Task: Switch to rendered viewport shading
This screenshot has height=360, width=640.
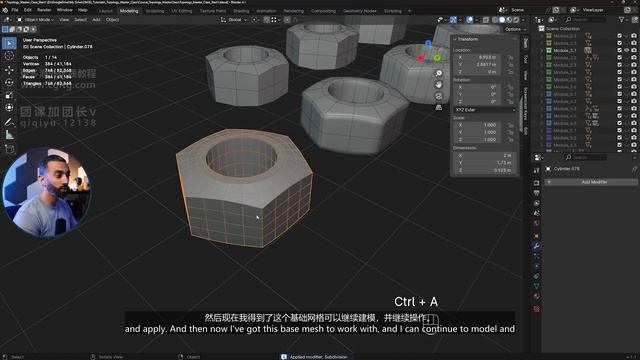Action: [x=516, y=20]
